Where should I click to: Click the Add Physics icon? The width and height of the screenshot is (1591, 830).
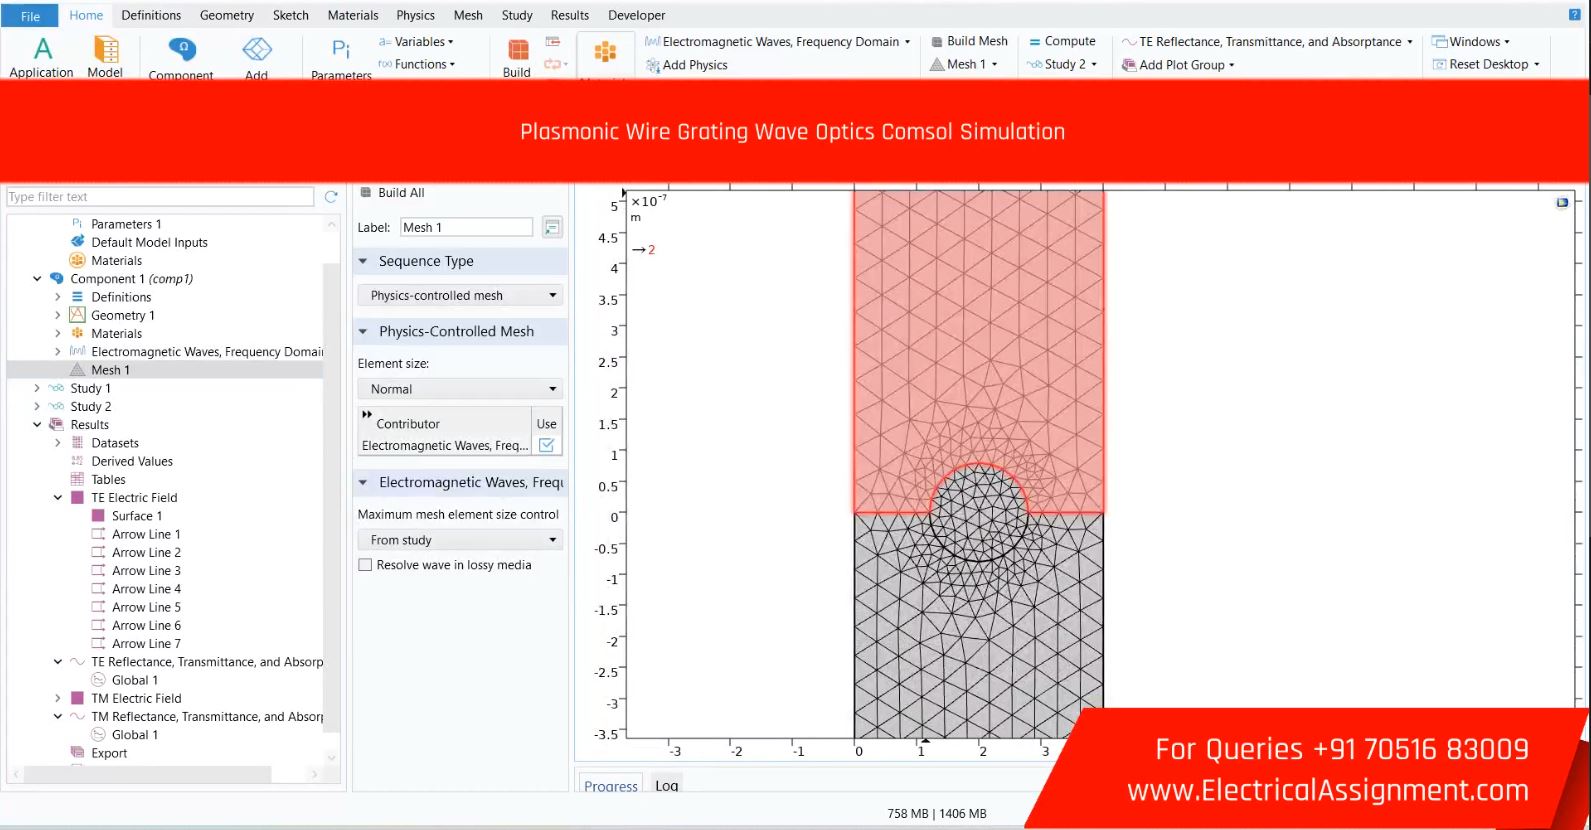pos(653,65)
